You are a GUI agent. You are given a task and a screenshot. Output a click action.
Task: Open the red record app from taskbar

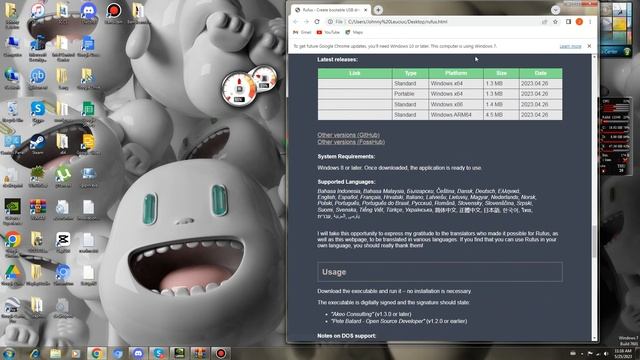(220, 353)
